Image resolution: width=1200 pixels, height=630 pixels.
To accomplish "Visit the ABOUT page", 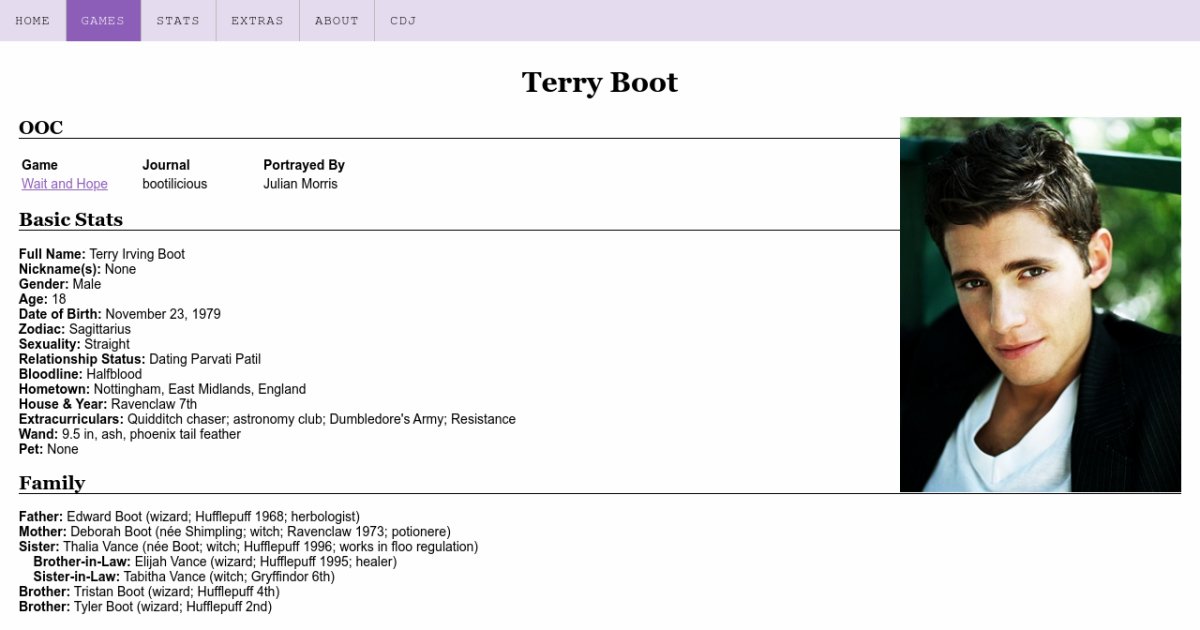I will click(x=336, y=20).
